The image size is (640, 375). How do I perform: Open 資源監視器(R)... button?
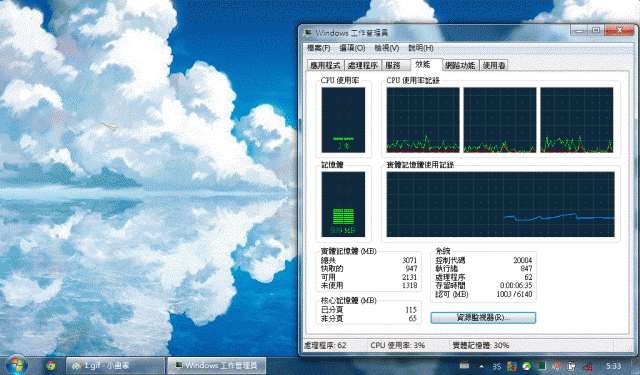[483, 317]
